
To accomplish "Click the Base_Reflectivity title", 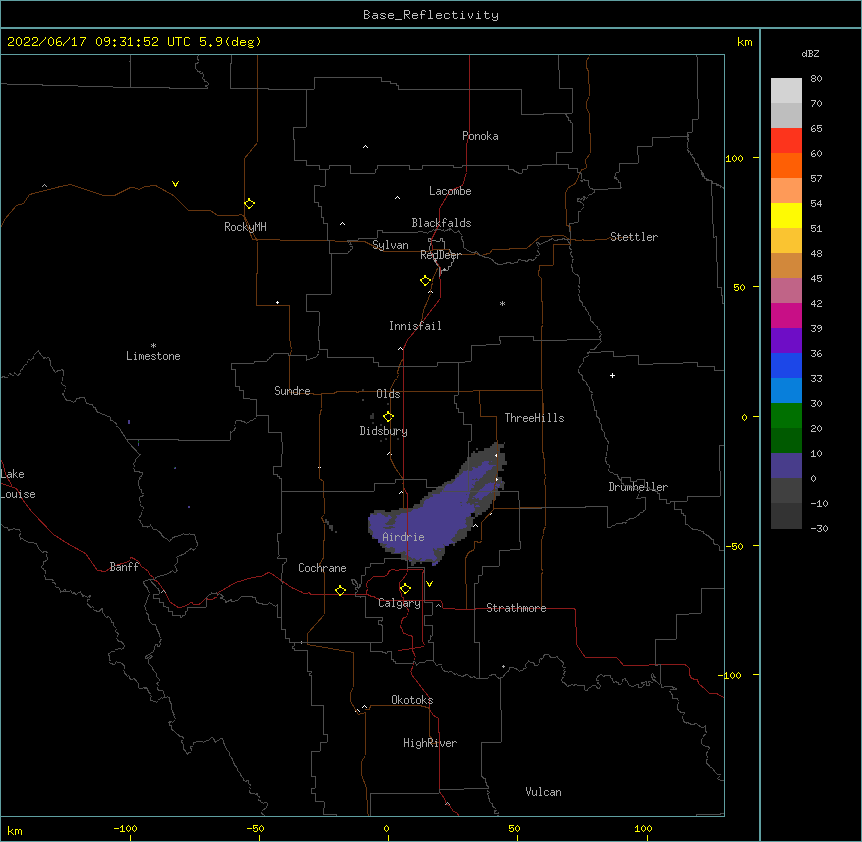I will (x=431, y=15).
